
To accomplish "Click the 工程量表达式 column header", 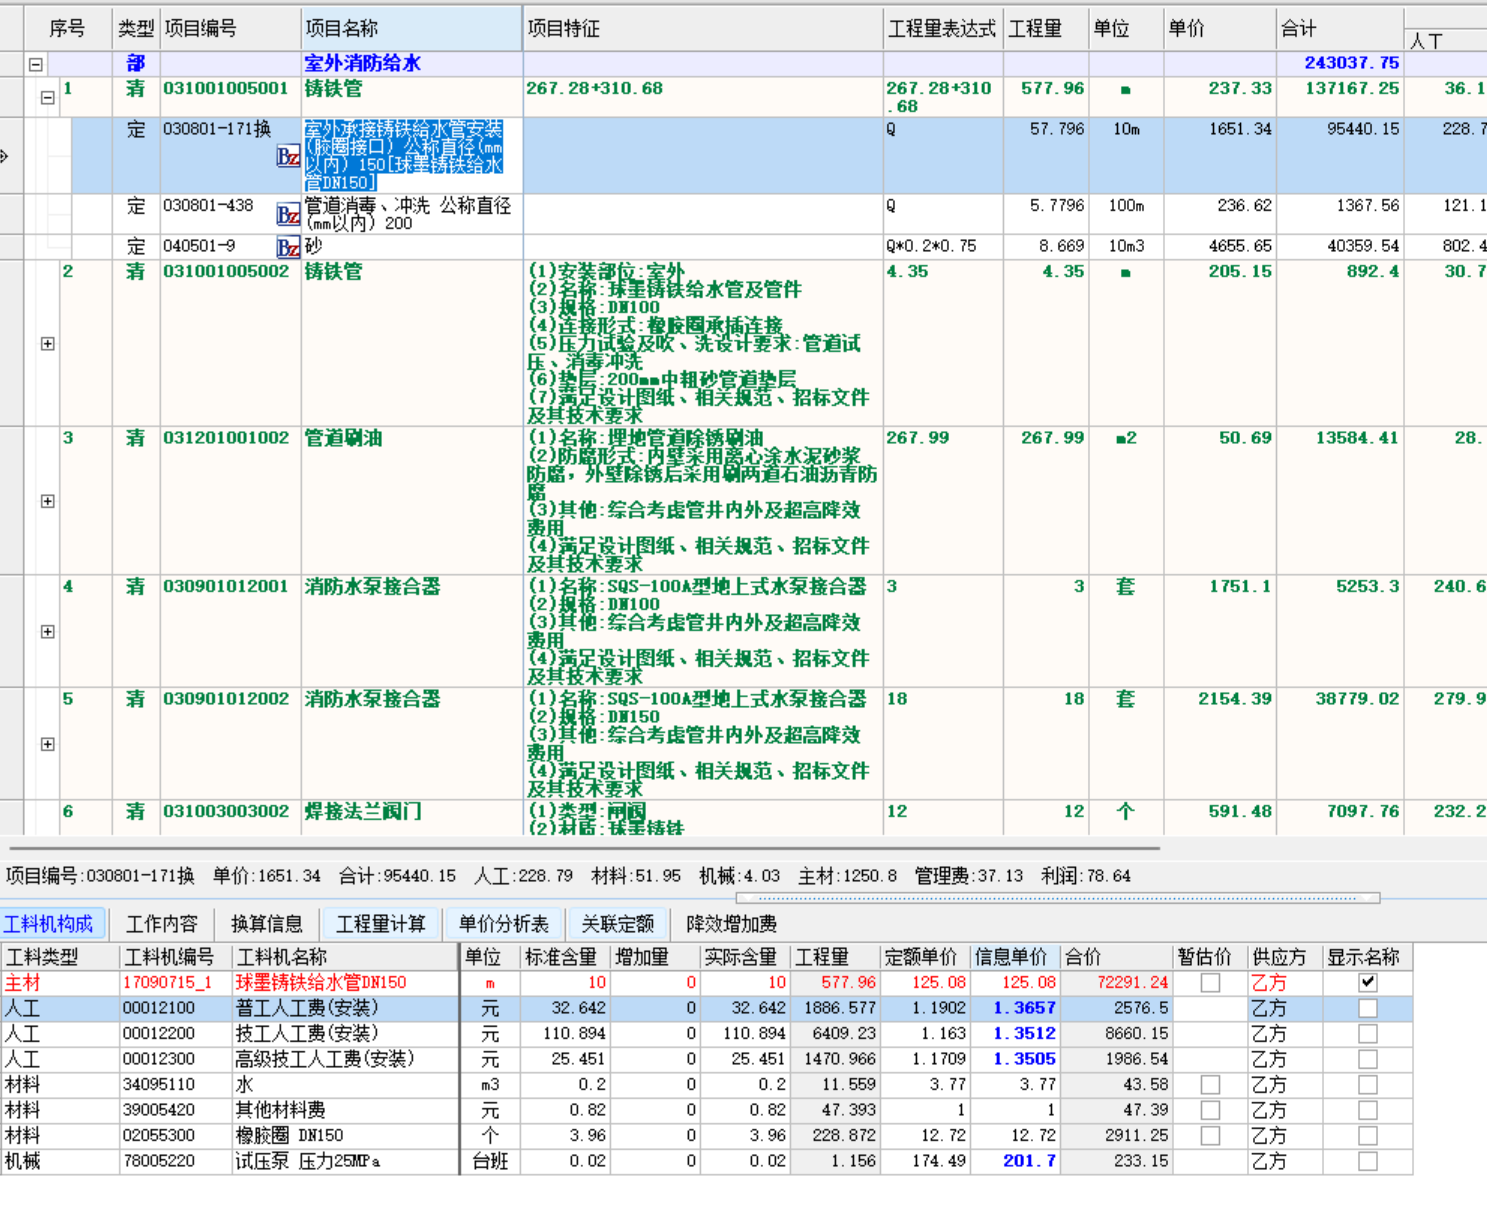I will point(943,29).
